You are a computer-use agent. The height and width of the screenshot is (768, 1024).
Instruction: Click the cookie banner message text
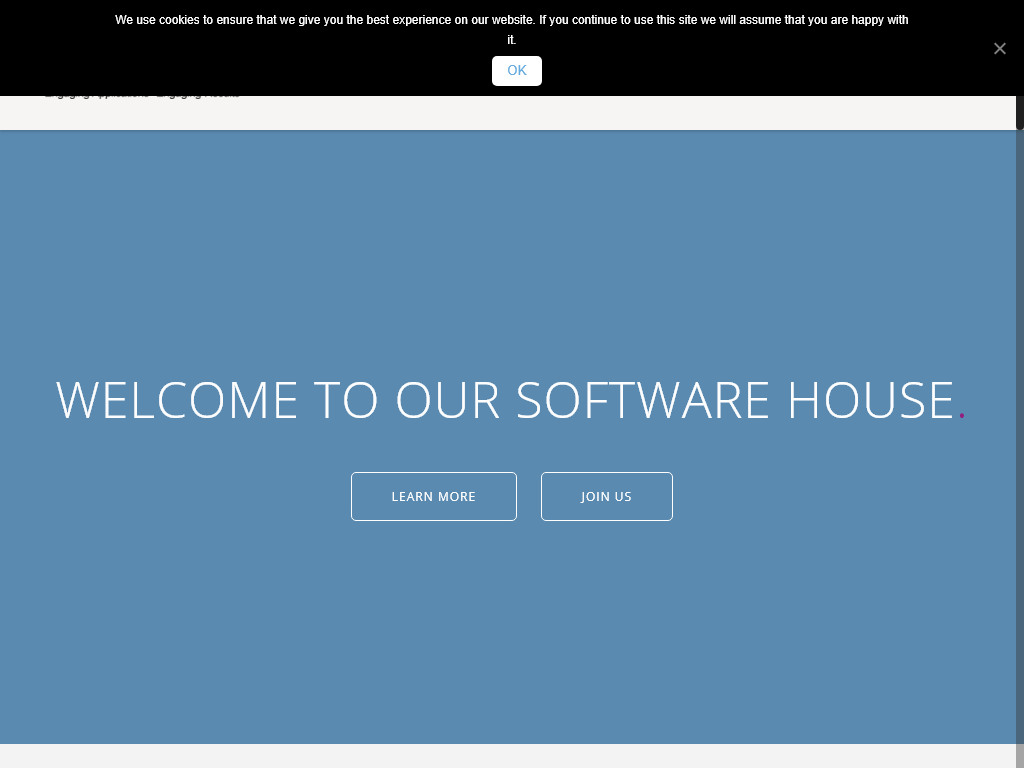tap(512, 20)
